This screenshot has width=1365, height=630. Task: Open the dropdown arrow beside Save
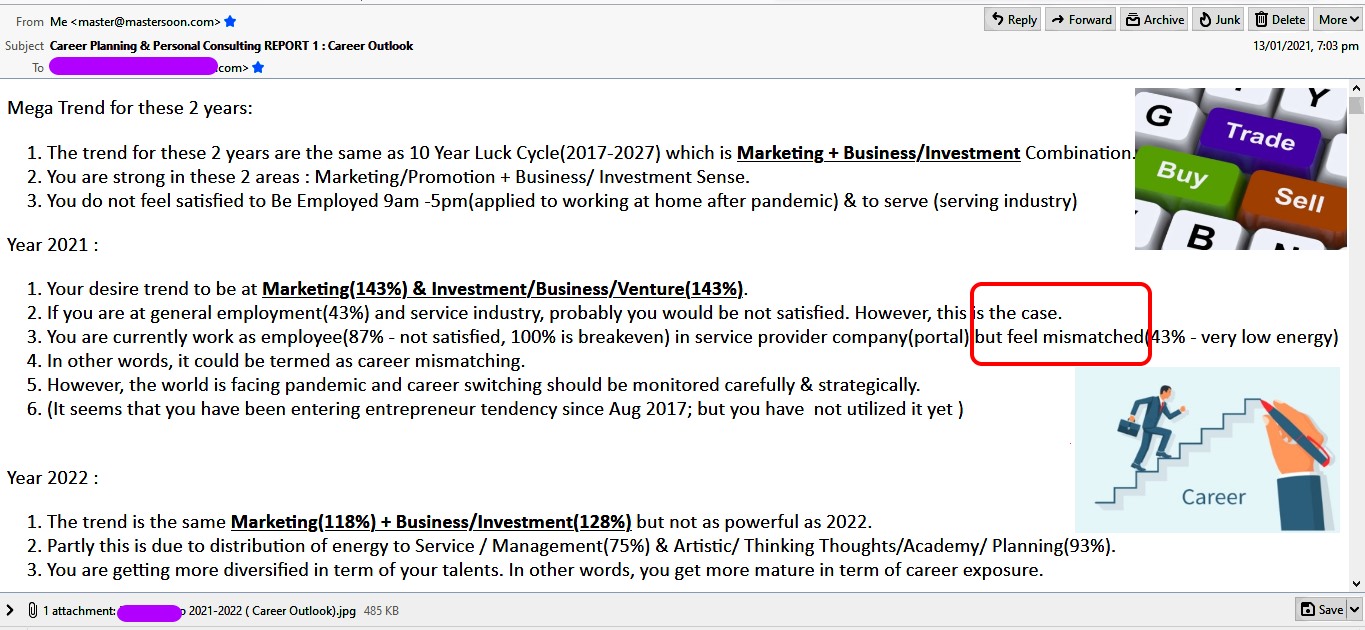1355,609
